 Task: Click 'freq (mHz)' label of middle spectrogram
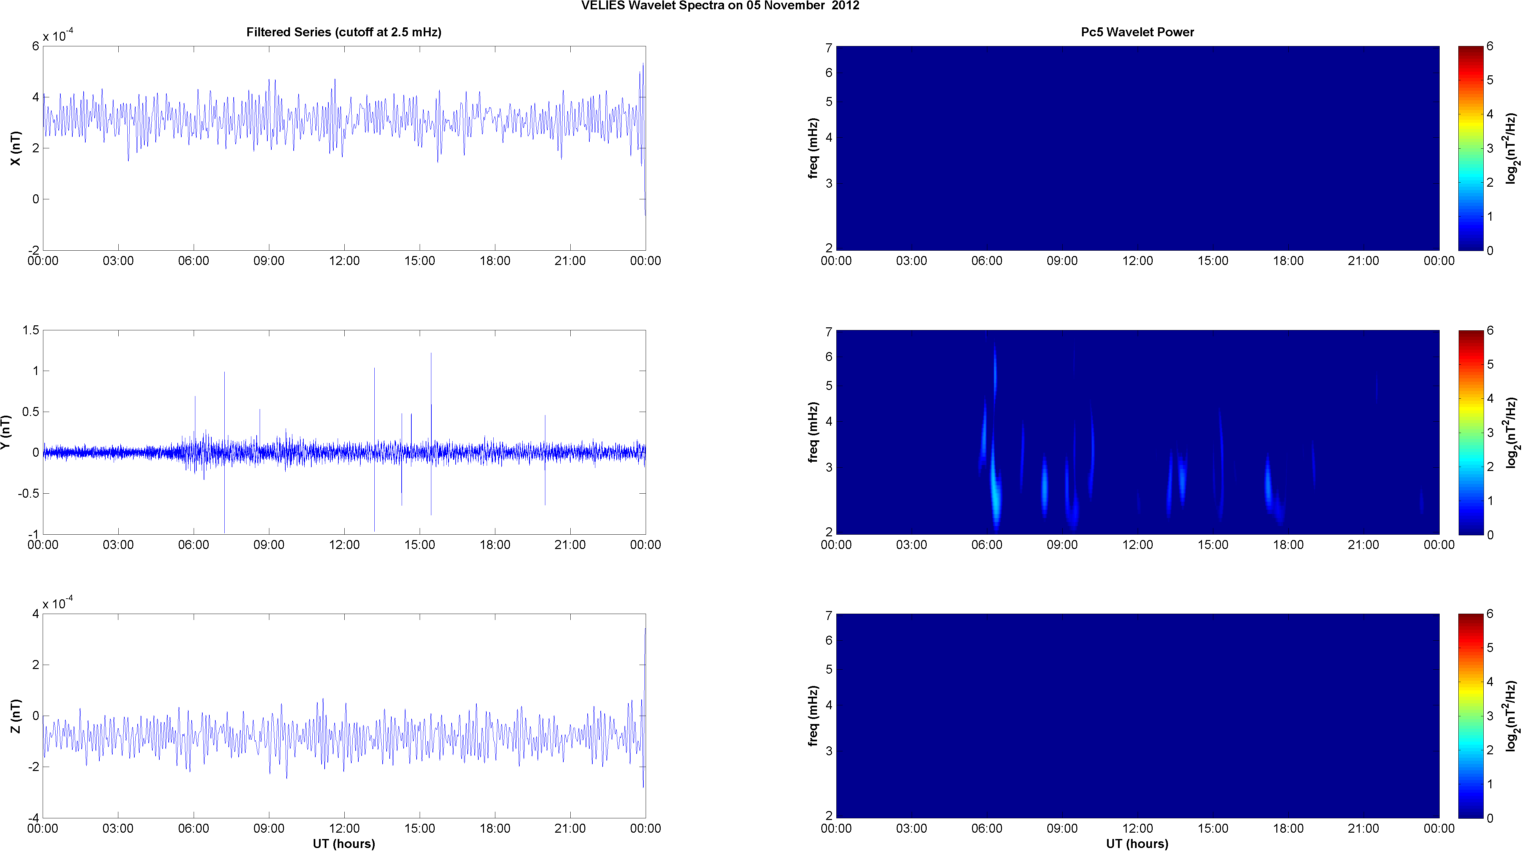[814, 432]
